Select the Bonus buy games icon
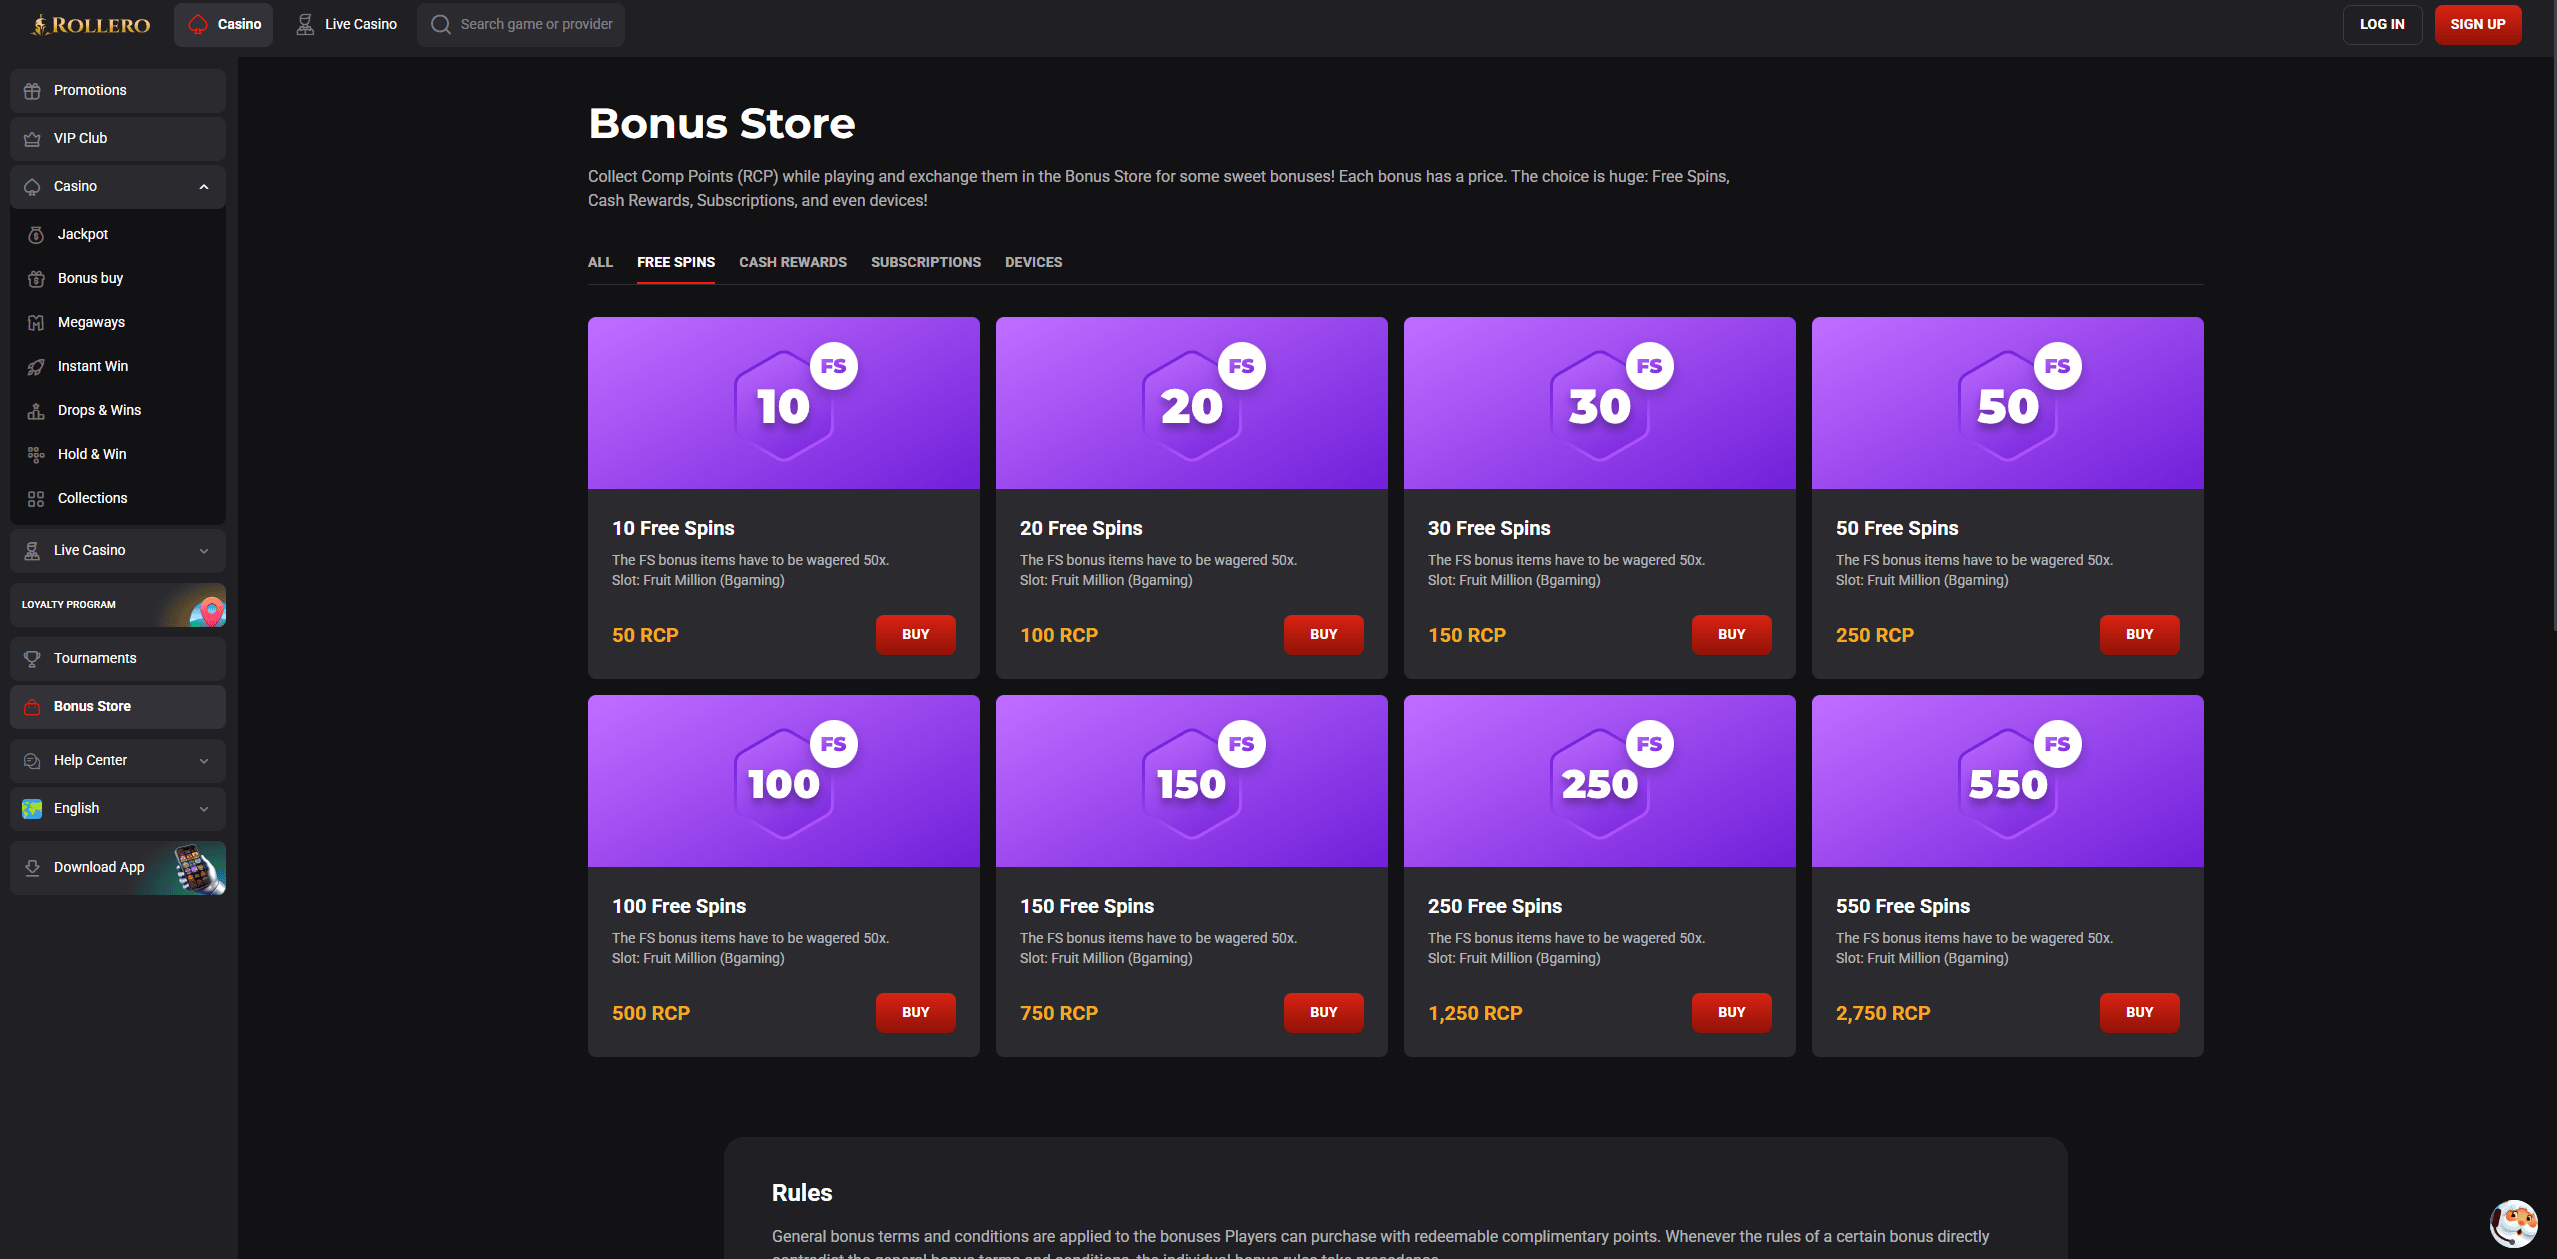The height and width of the screenshot is (1259, 2557). click(x=35, y=278)
